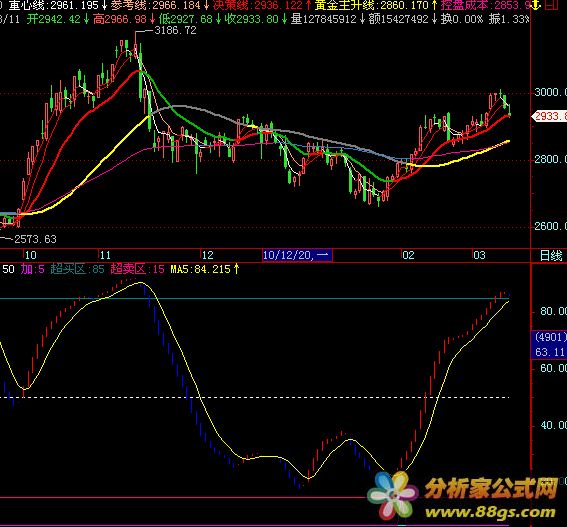Open the 日线 period selector

tap(551, 256)
